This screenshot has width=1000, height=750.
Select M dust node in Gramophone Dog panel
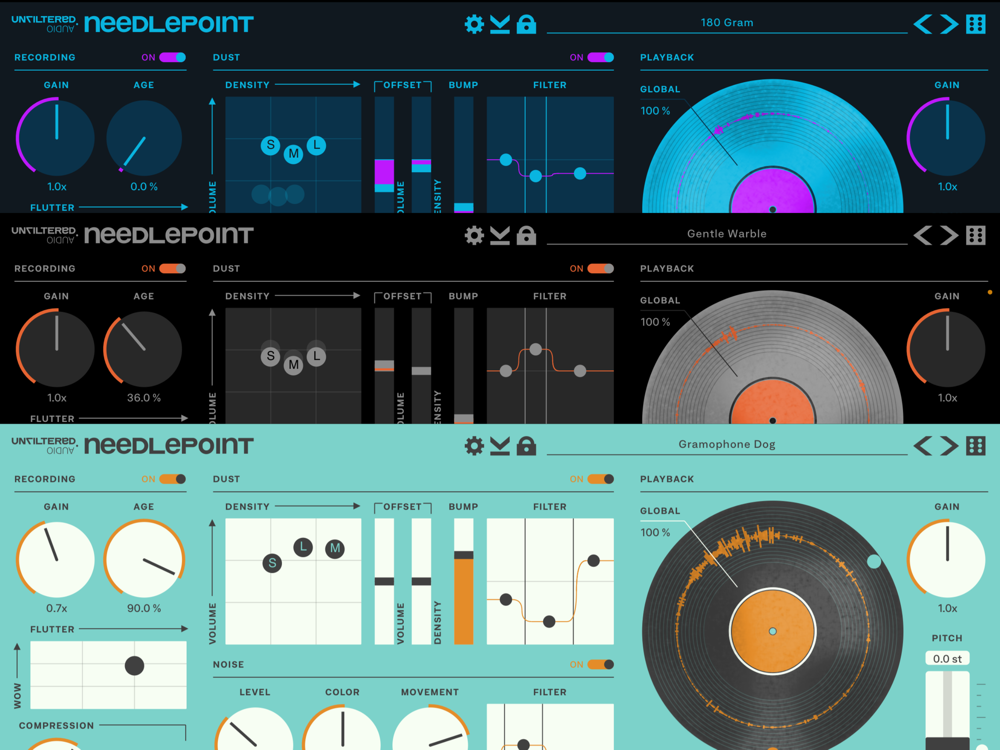click(x=335, y=548)
